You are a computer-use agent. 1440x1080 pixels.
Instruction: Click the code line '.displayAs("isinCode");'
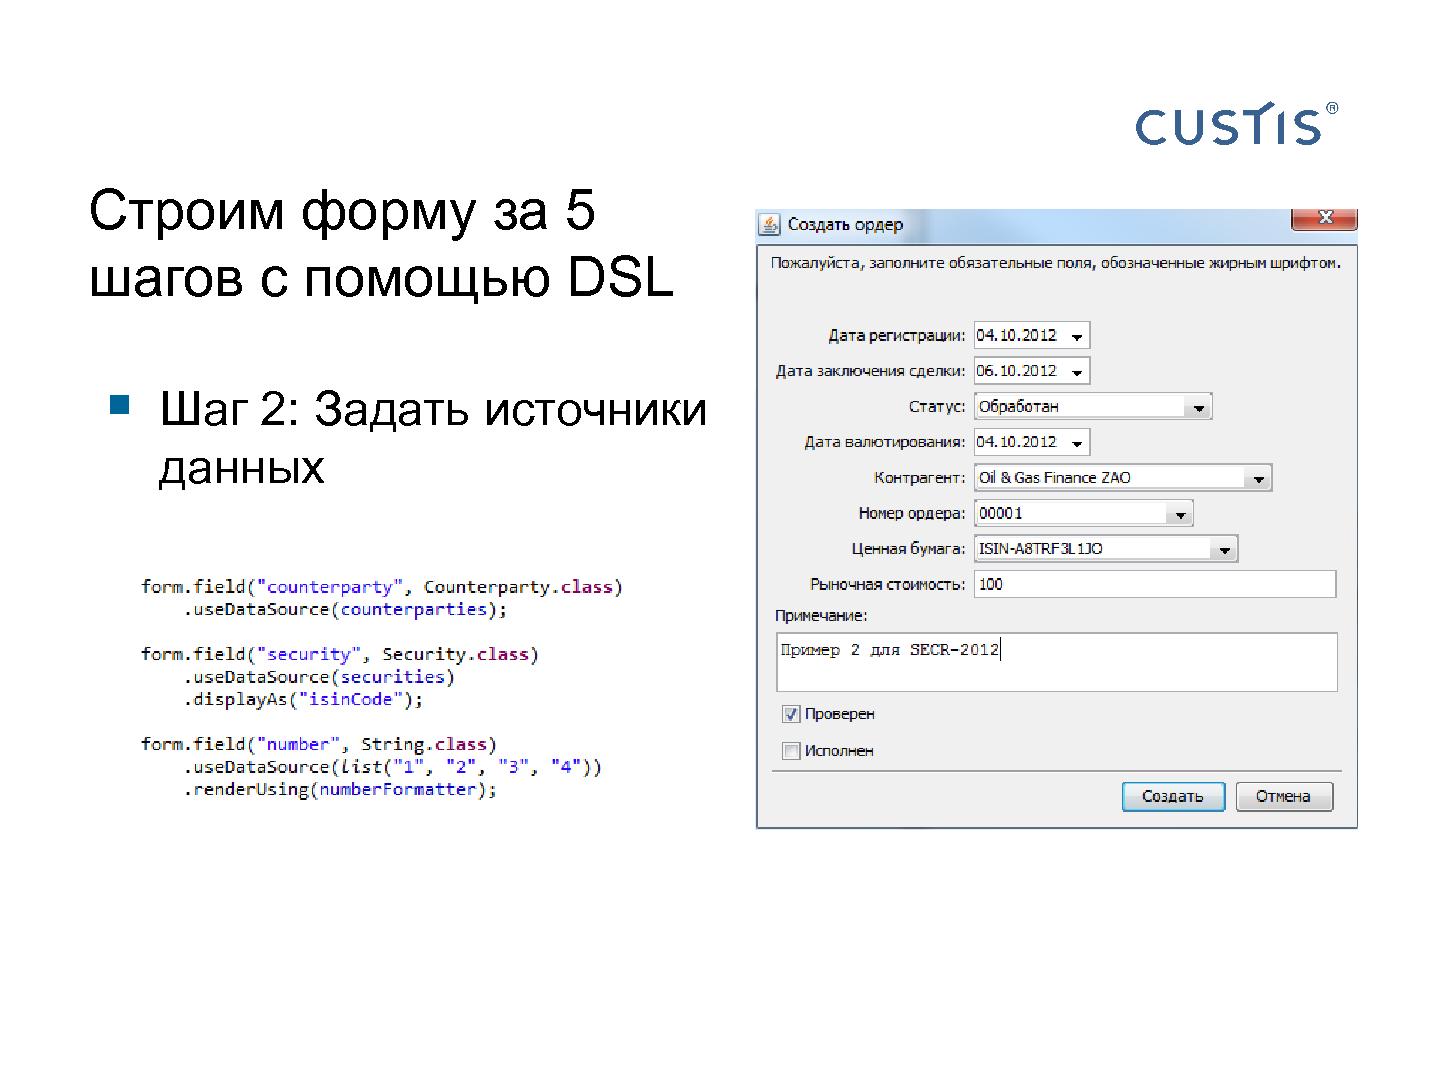pyautogui.click(x=303, y=699)
